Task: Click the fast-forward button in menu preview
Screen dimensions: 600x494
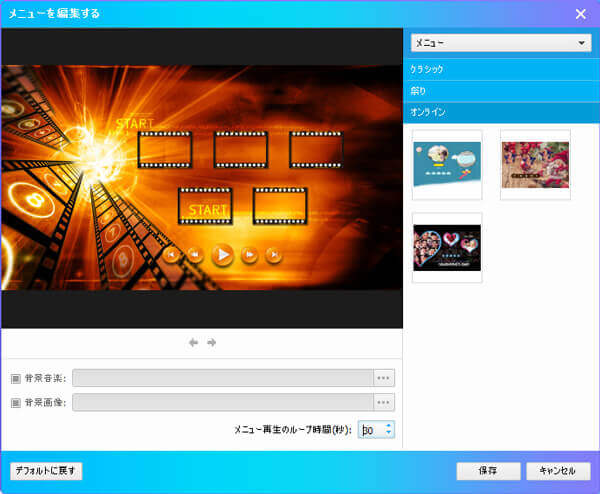Action: [250, 254]
